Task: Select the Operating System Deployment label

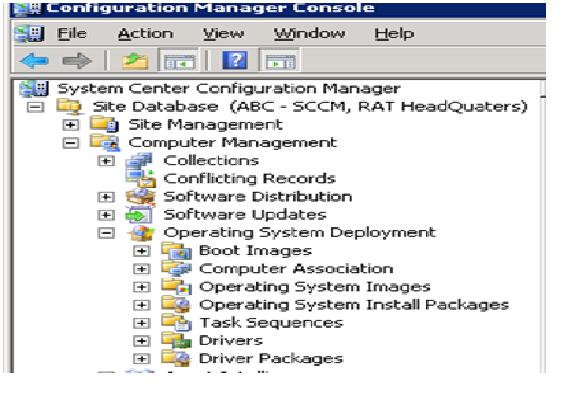Action: (300, 233)
